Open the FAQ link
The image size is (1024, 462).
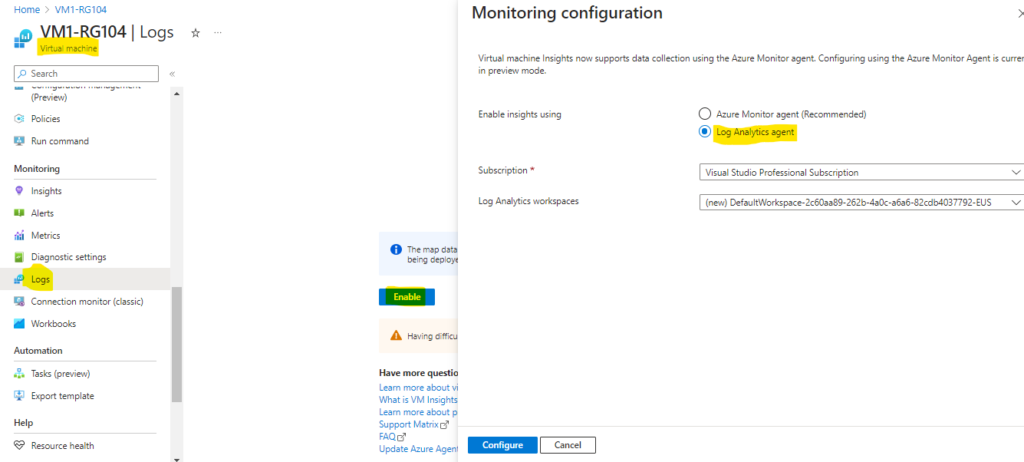pyautogui.click(x=387, y=437)
